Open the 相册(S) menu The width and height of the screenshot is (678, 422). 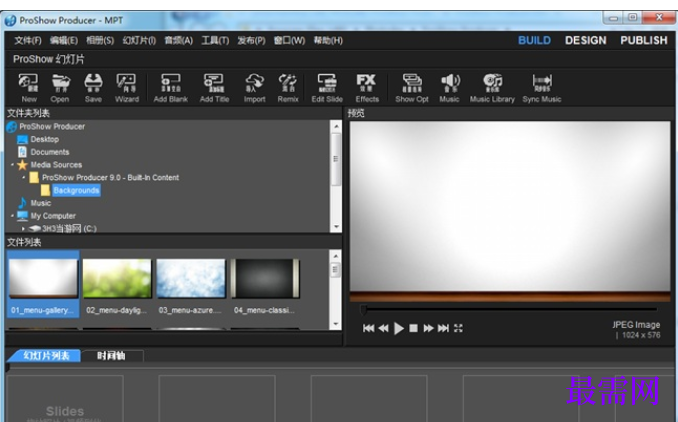(x=100, y=40)
